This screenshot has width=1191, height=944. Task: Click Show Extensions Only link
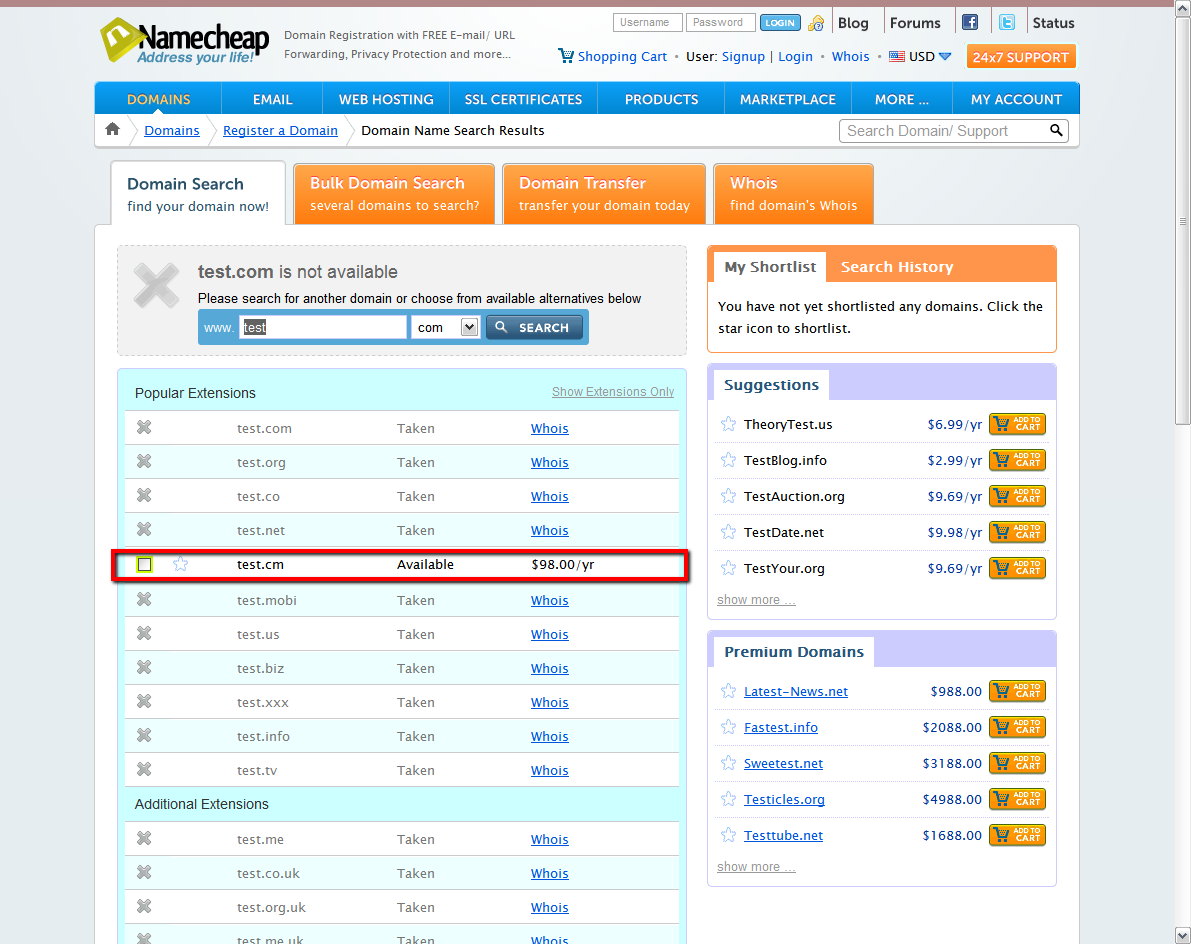tap(612, 391)
